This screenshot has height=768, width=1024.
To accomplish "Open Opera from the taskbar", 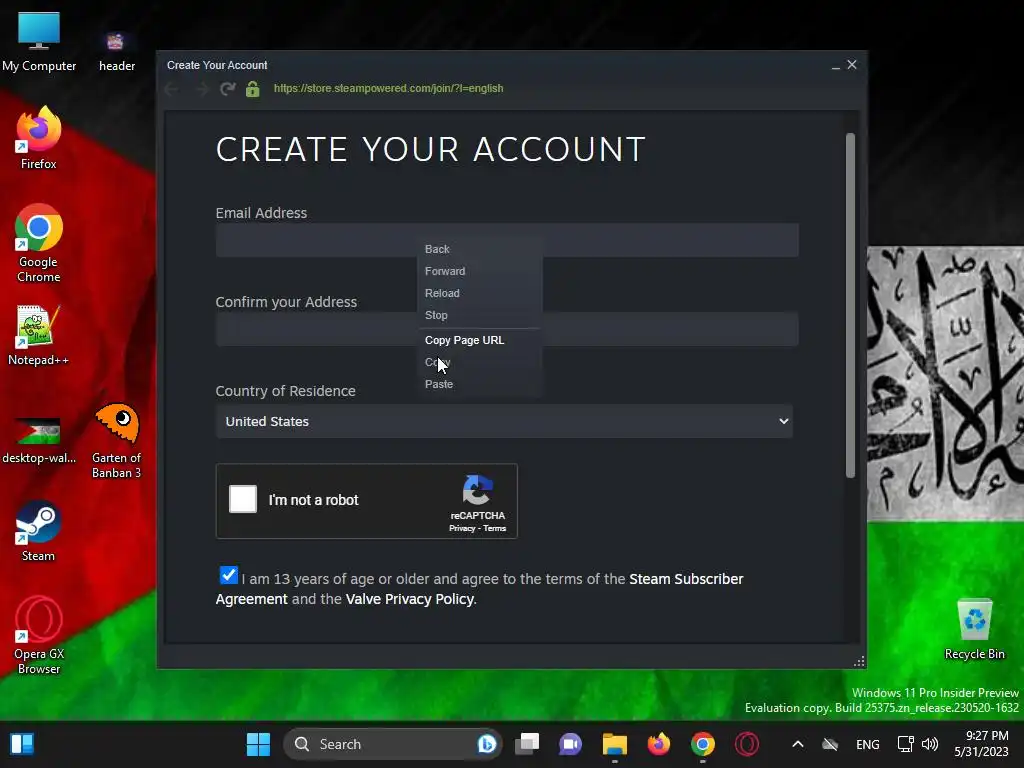I will click(x=747, y=744).
